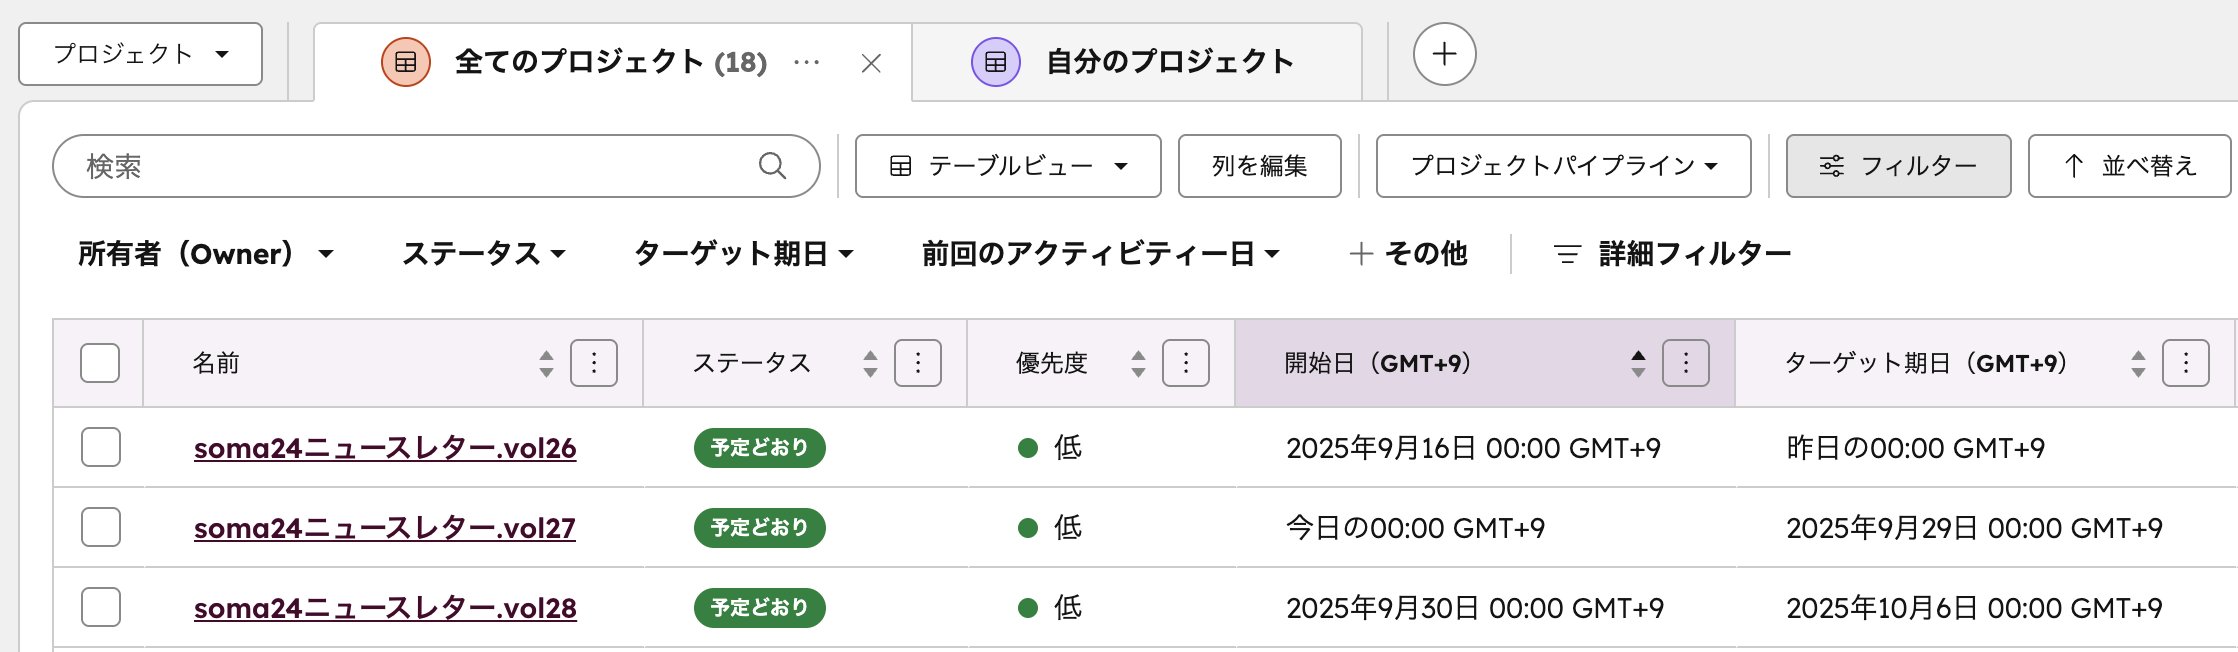Close the 全てのプロジェクト tab
The image size is (2238, 652).
[871, 64]
